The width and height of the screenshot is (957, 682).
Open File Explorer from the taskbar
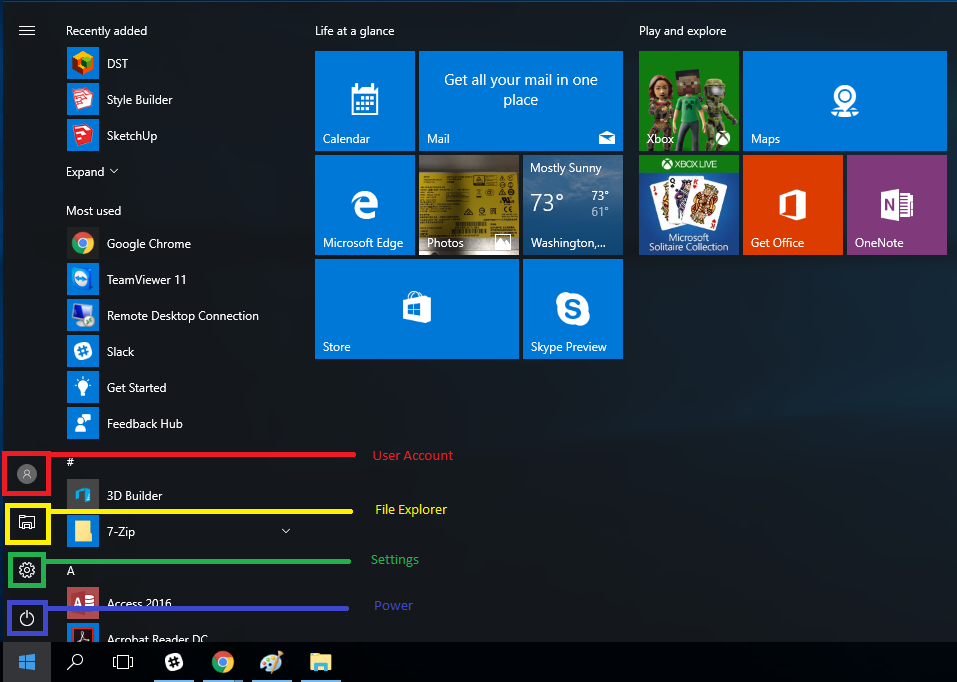[320, 662]
